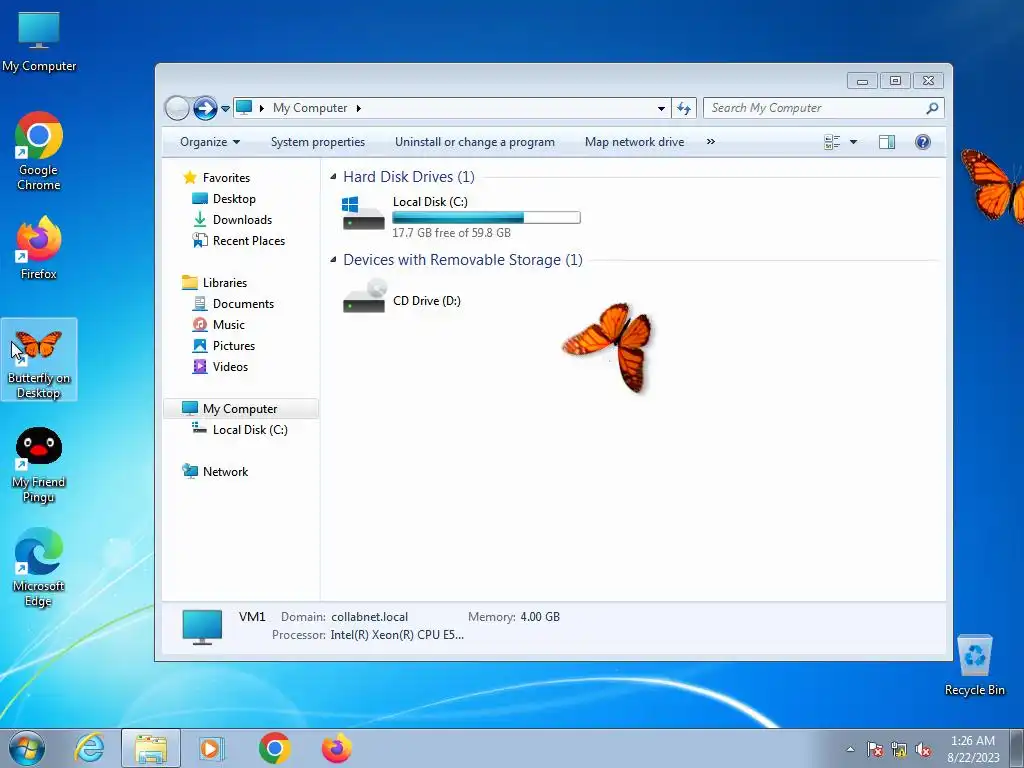
Task: Click the network status tray icon
Action: pos(899,750)
